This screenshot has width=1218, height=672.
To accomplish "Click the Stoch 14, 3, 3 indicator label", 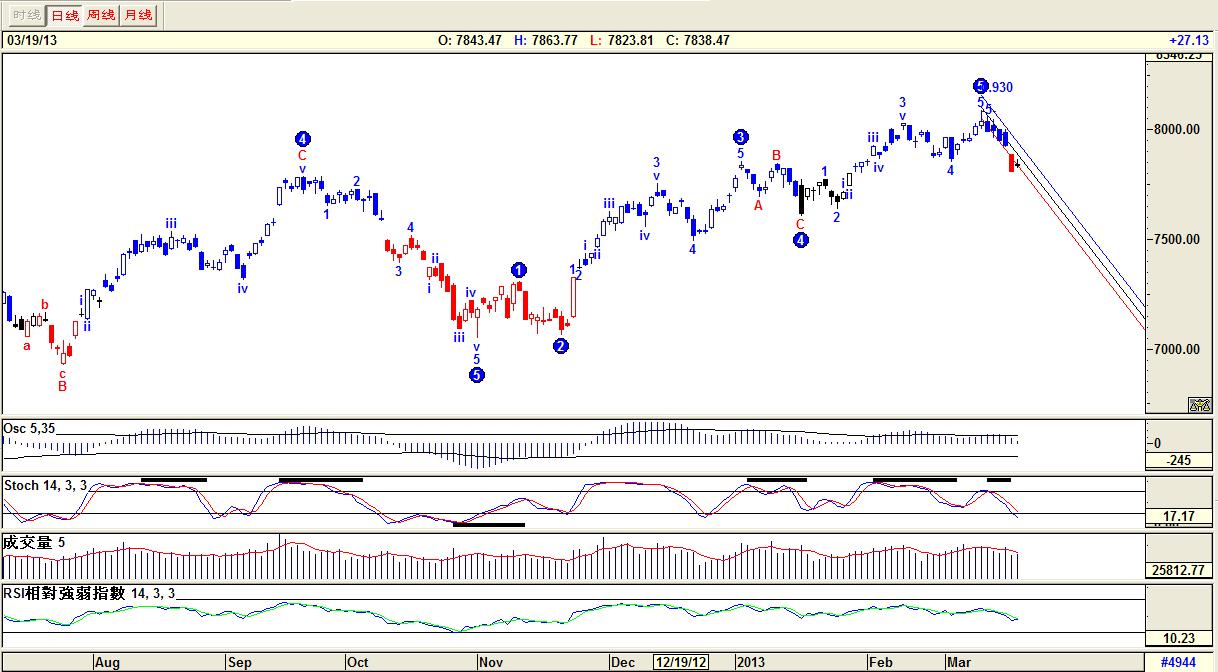I will [45, 486].
